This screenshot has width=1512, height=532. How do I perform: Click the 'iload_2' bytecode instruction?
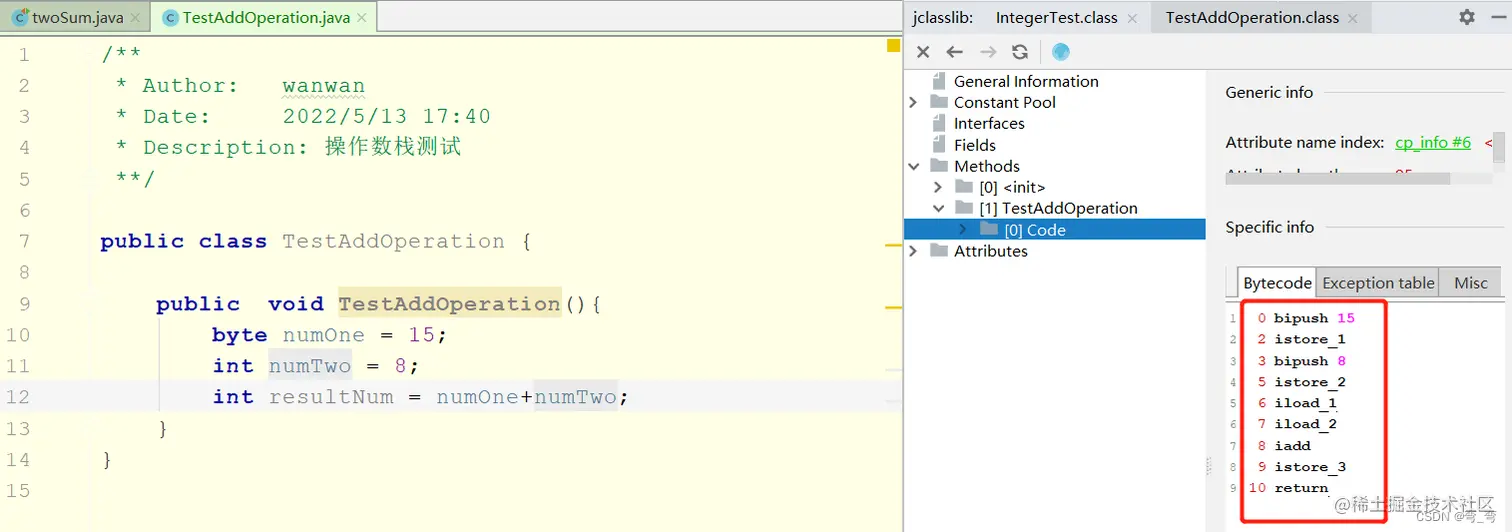click(x=1305, y=424)
